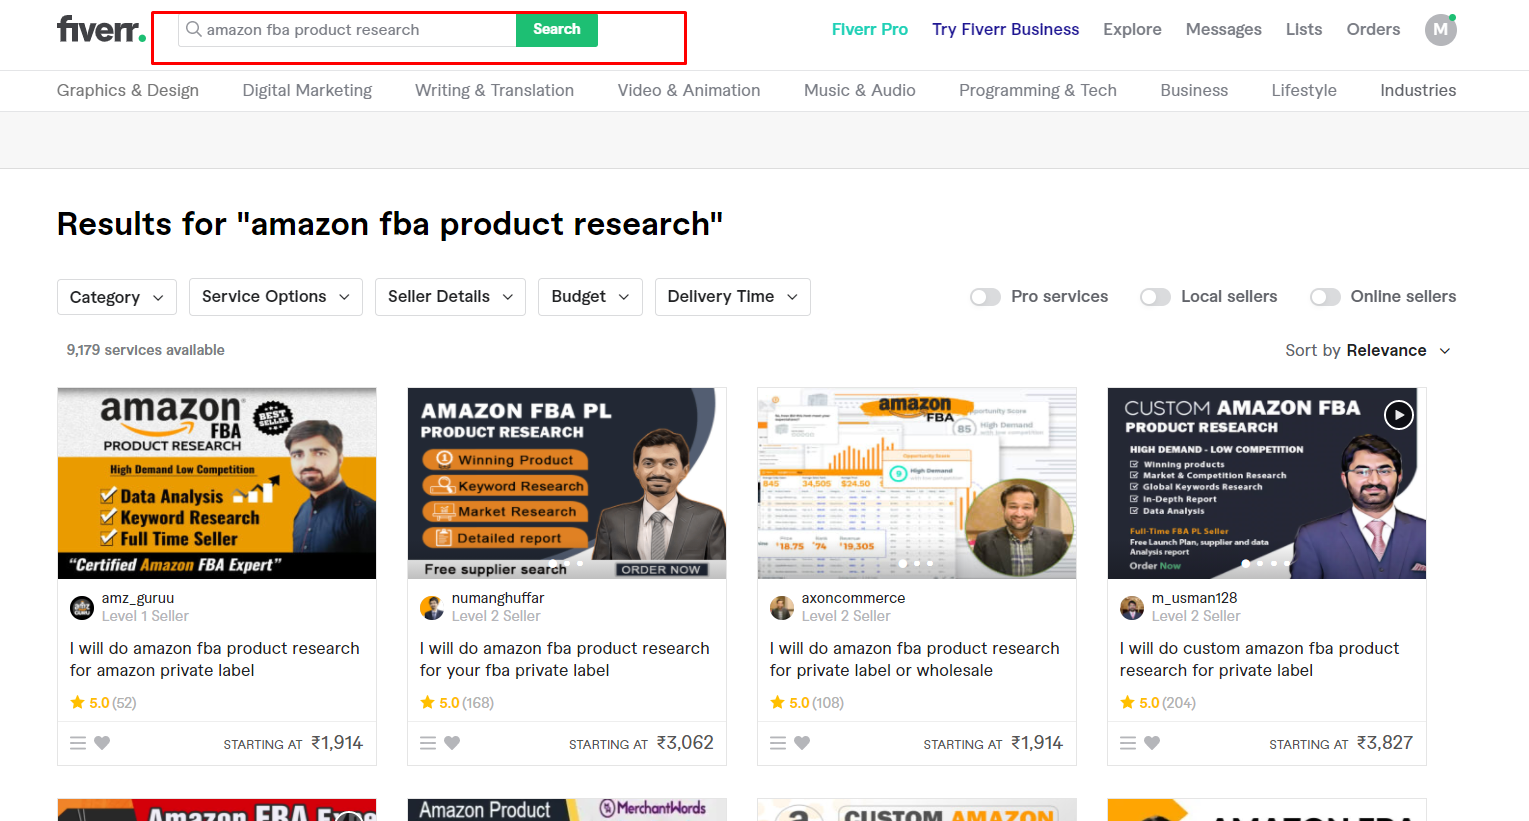Open gig title 'custom amazon fba product'

click(x=1259, y=659)
